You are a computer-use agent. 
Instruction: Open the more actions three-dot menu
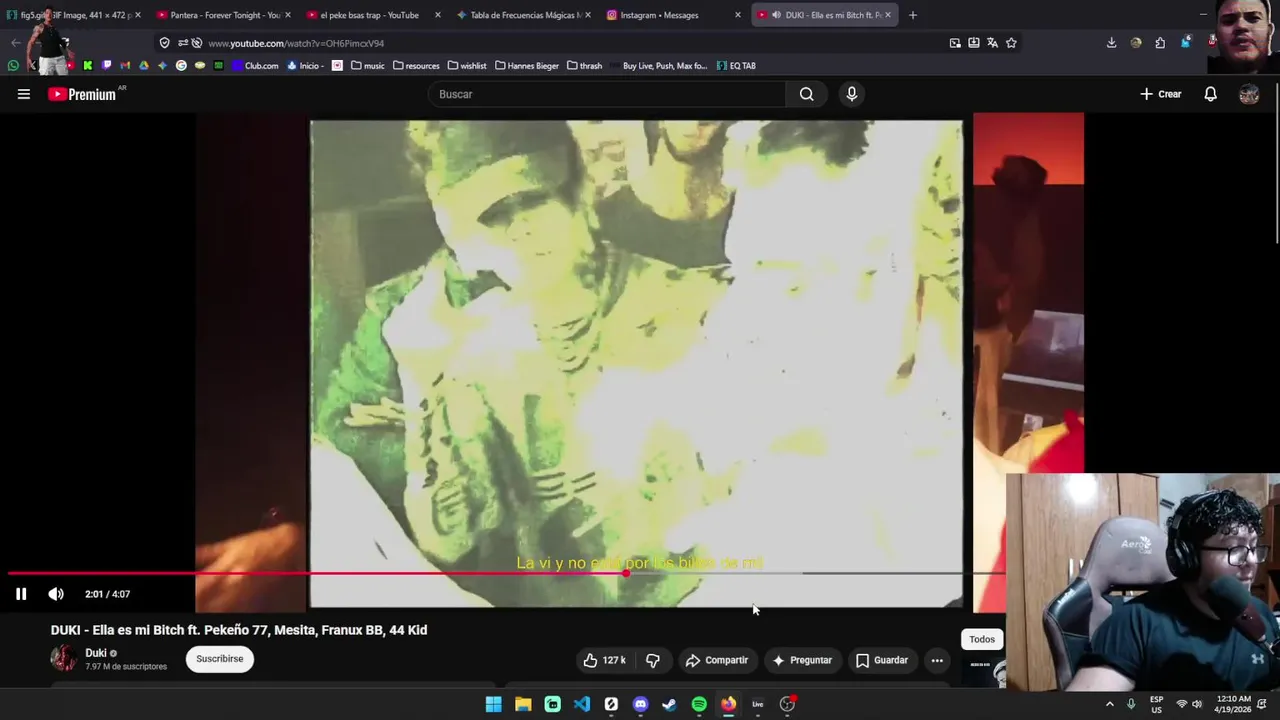tap(937, 660)
